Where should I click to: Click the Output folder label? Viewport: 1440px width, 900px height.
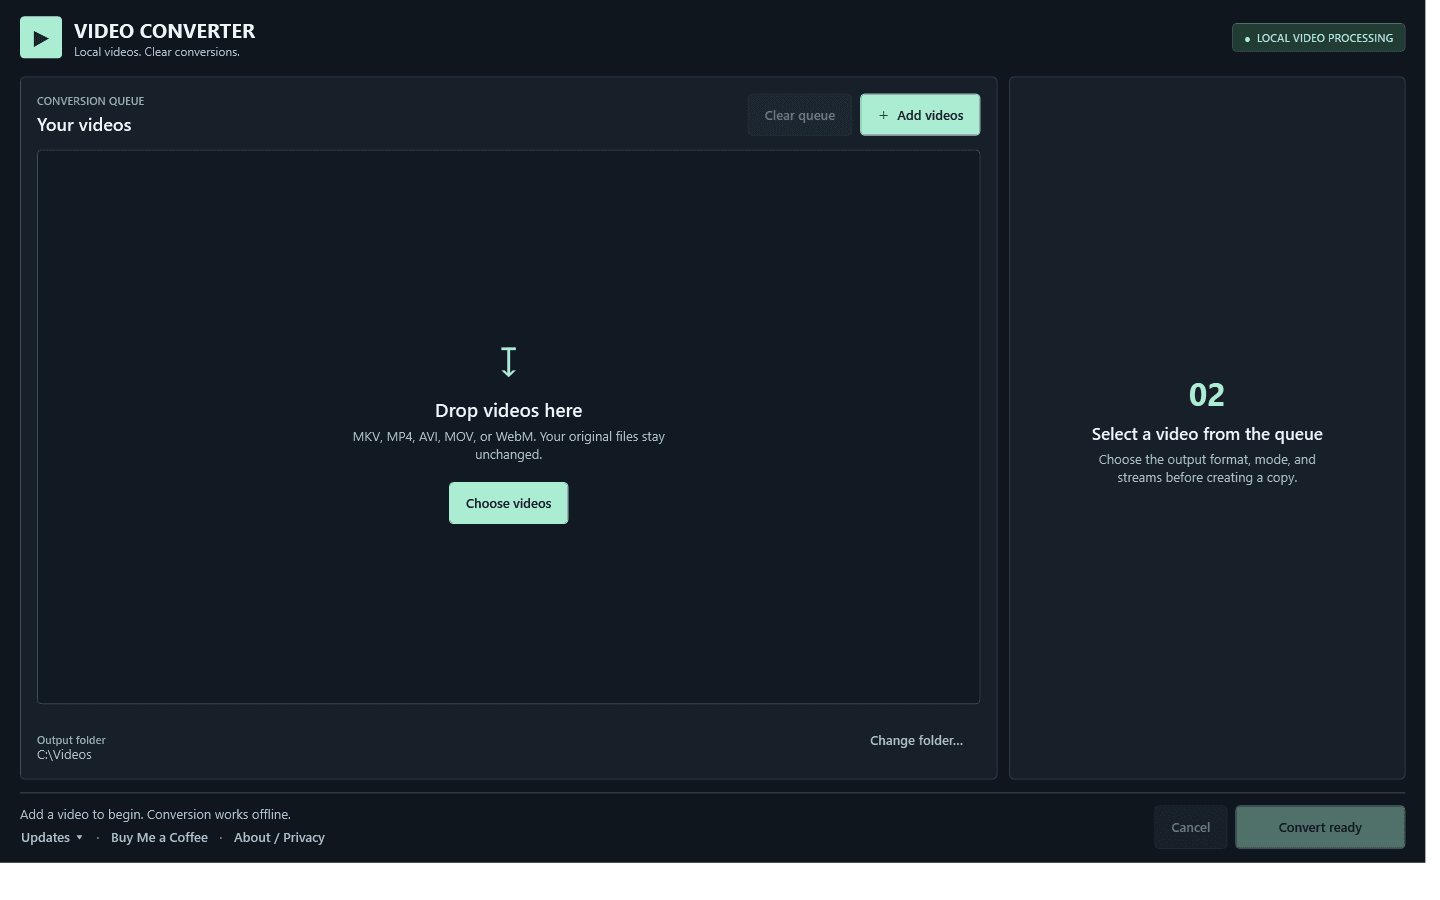point(71,740)
